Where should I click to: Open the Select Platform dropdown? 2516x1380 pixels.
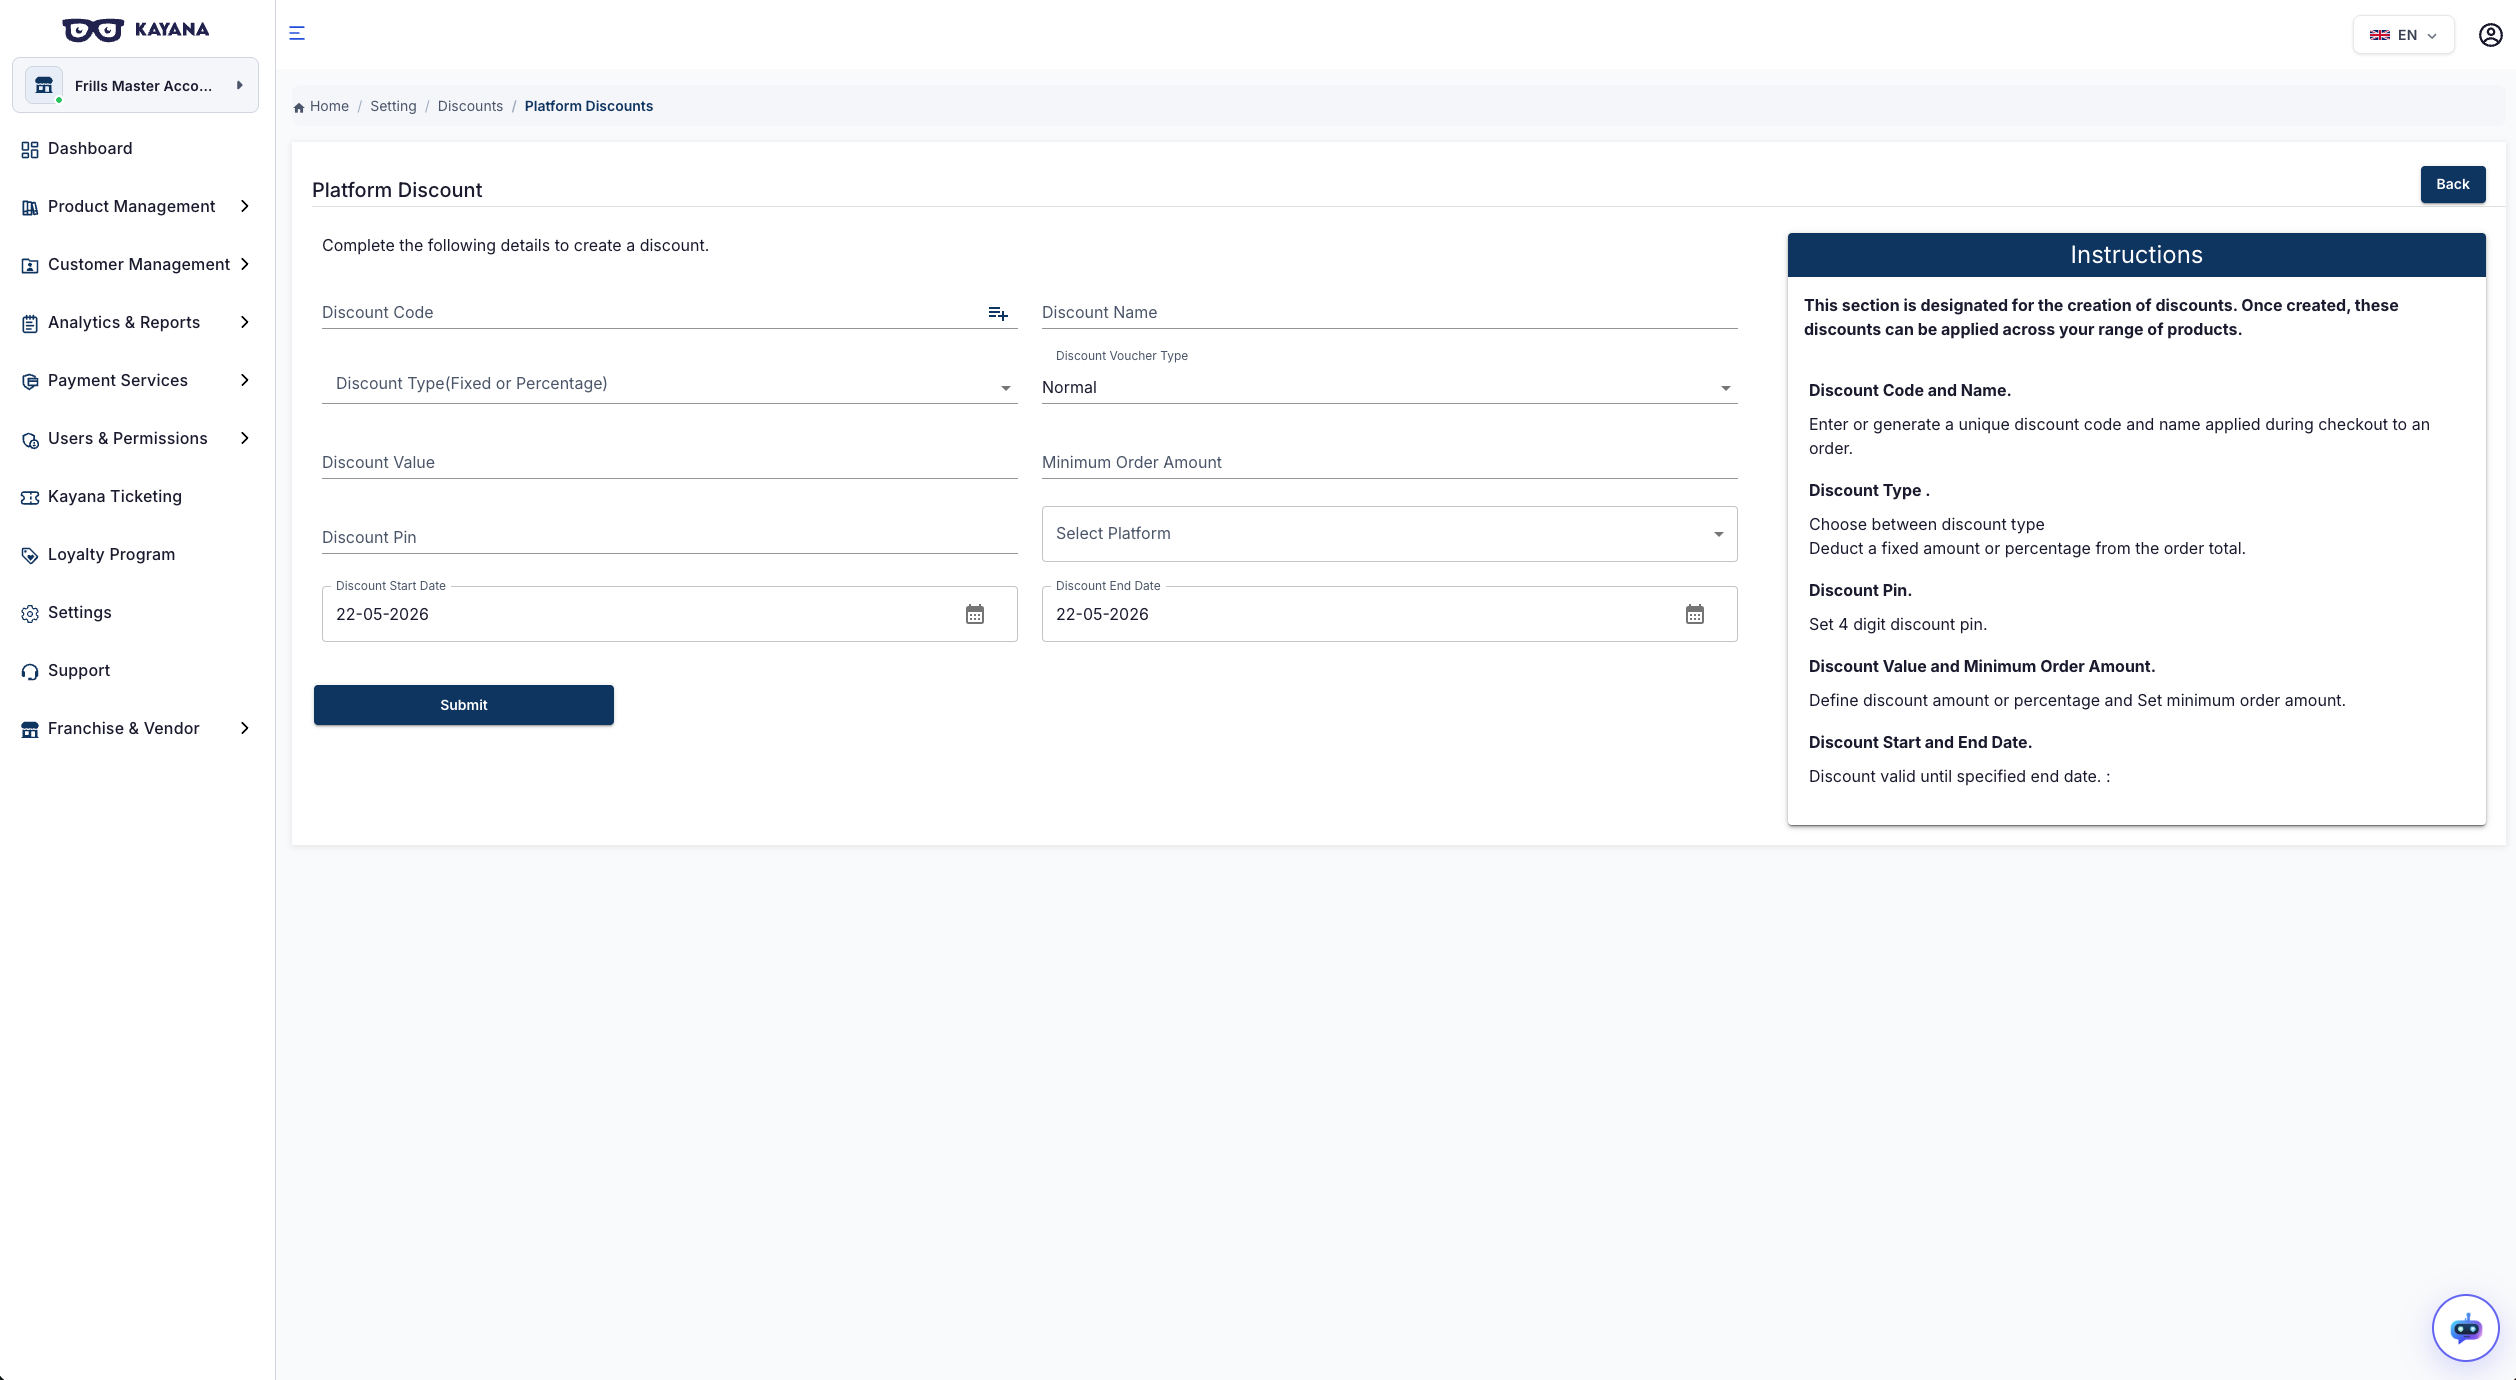coord(1389,534)
